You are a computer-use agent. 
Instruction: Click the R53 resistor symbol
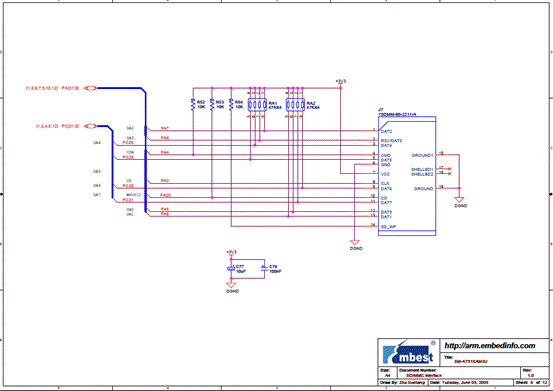[212, 105]
